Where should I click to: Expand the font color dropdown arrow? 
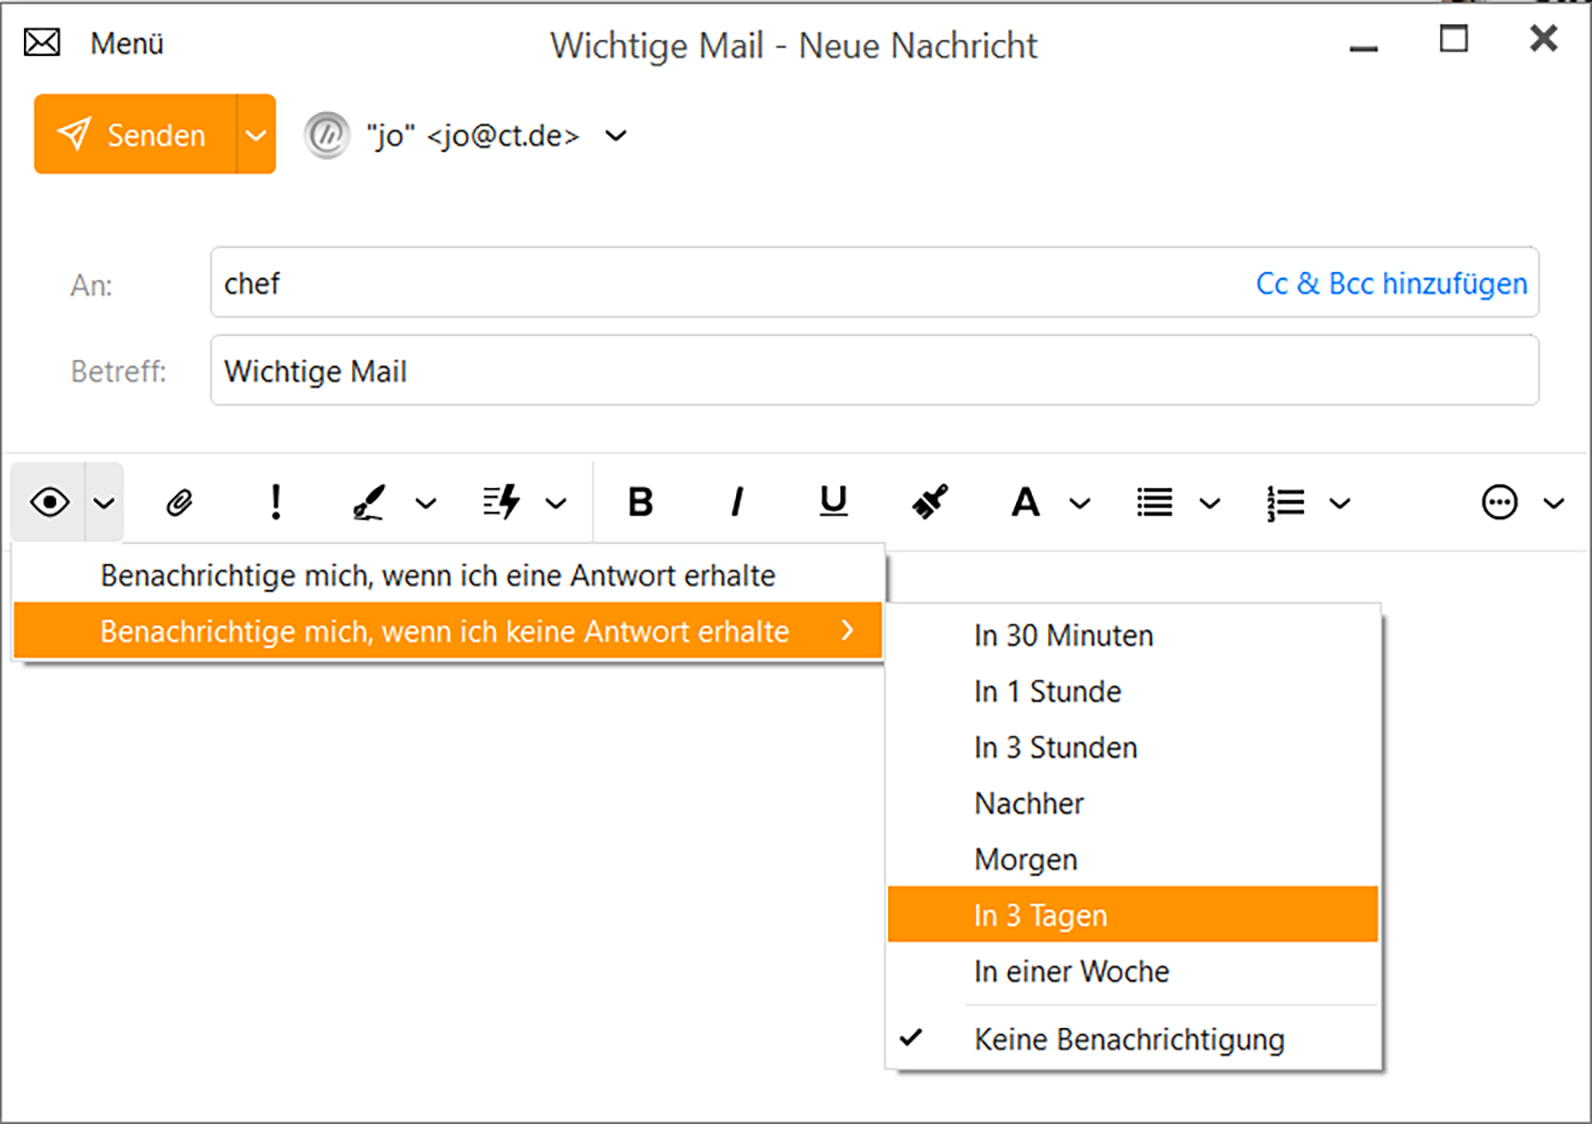tap(1080, 503)
